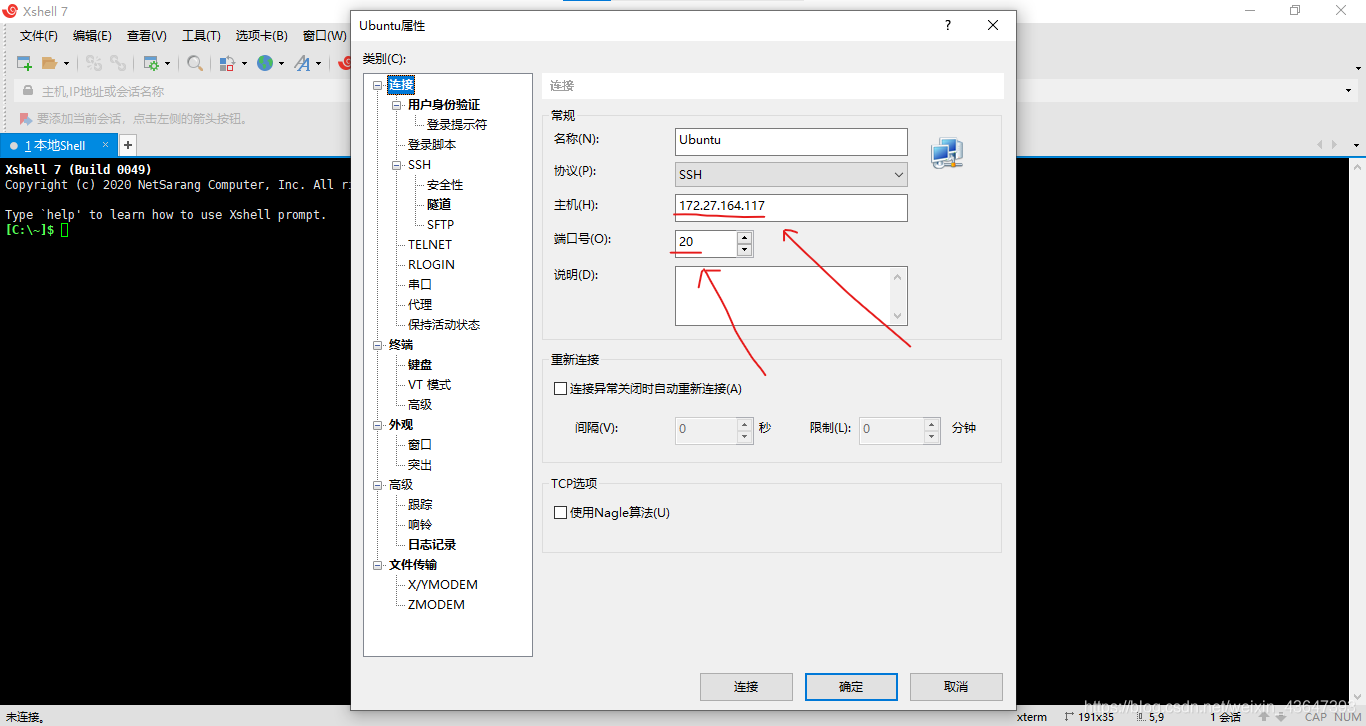Select 代理 in the category tree
1366x726 pixels.
420,305
